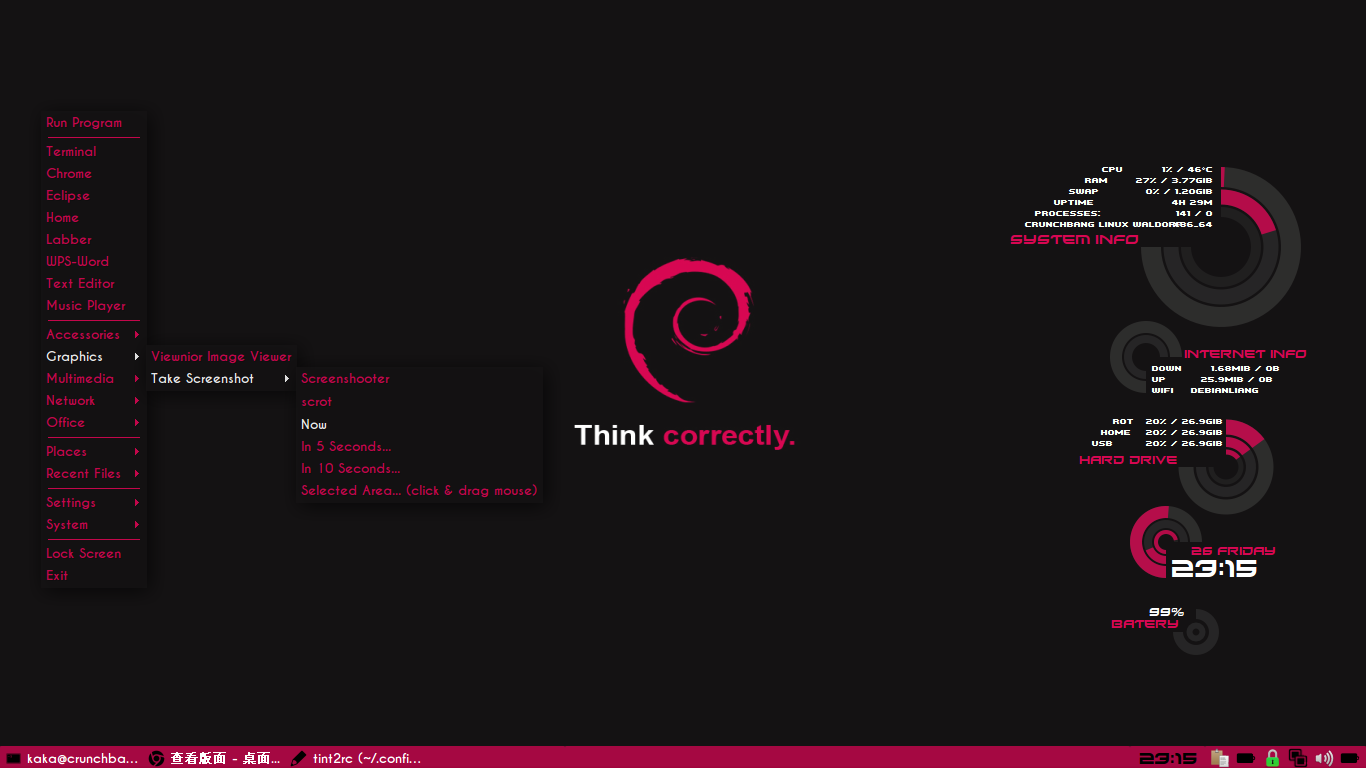
Task: Click the volume speaker tray icon
Action: 1324,758
